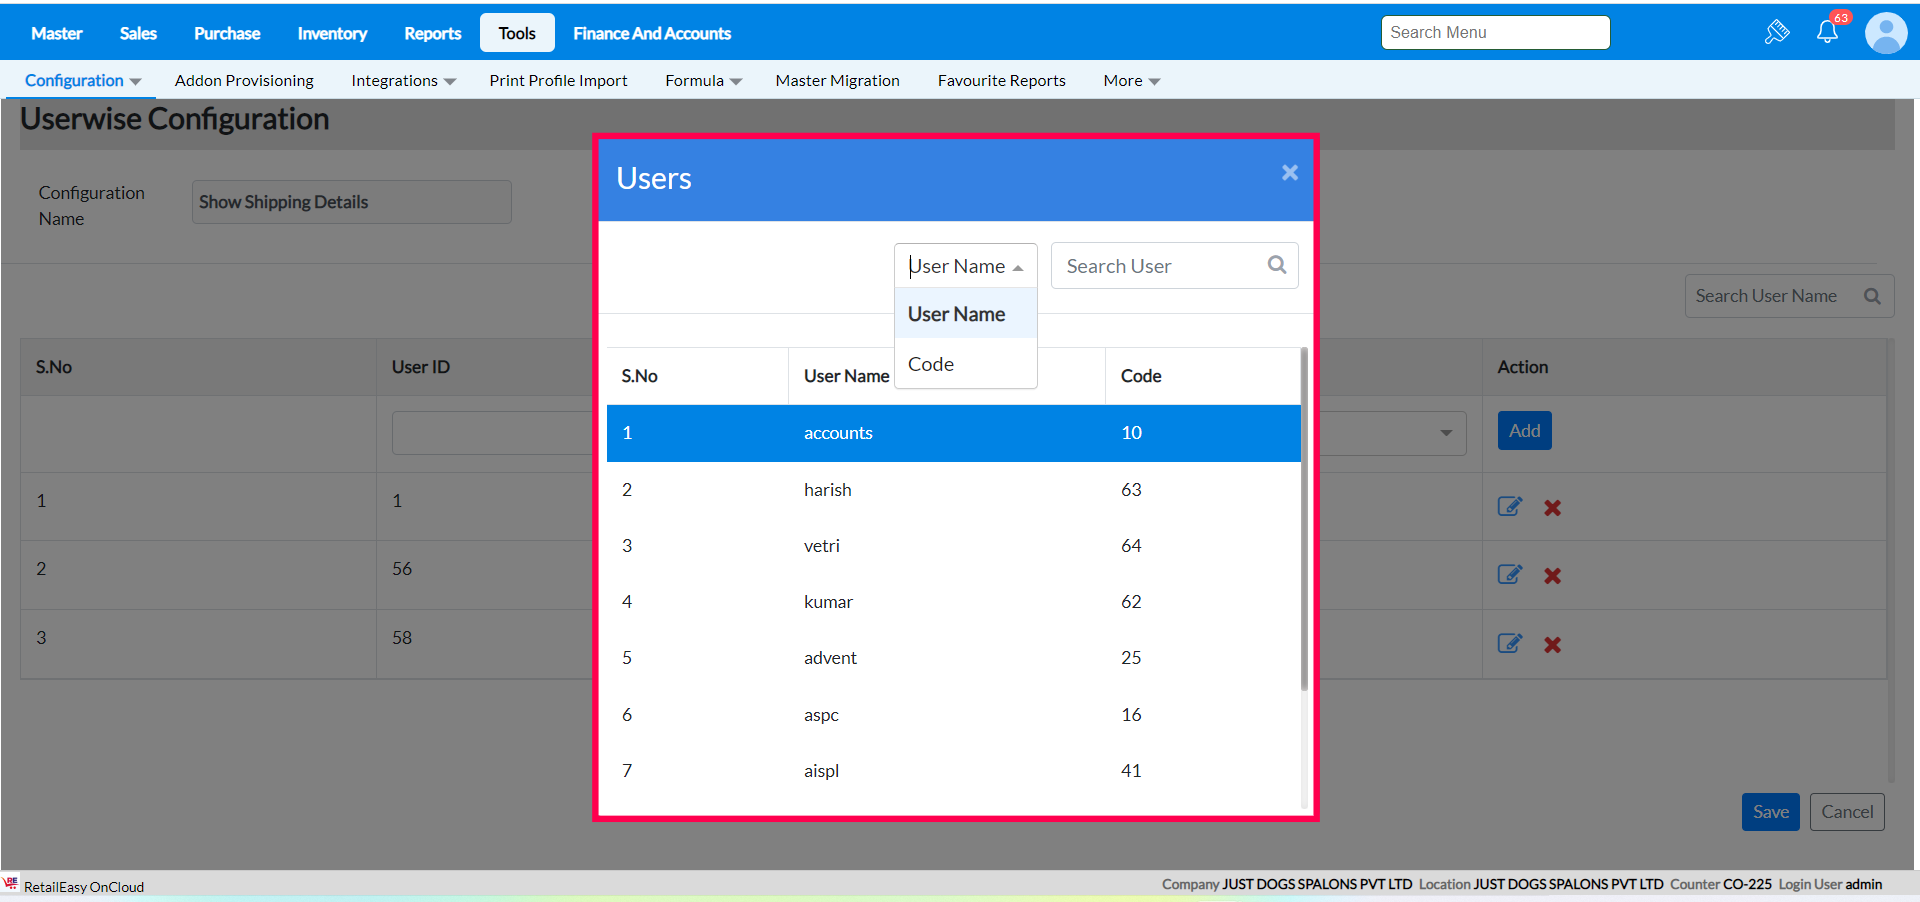1920x902 pixels.
Task: Delete the row with User ID 58
Action: pyautogui.click(x=1552, y=645)
